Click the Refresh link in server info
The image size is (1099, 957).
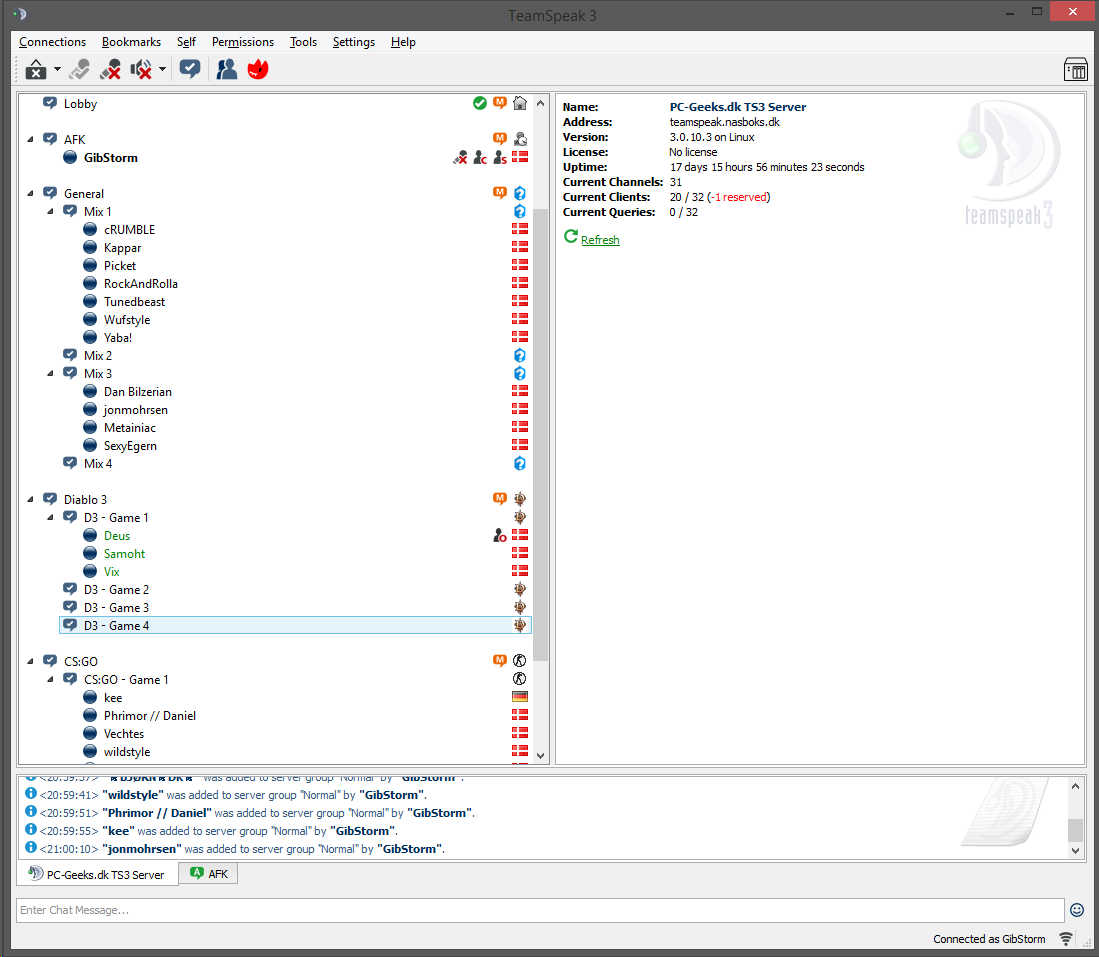coord(600,240)
